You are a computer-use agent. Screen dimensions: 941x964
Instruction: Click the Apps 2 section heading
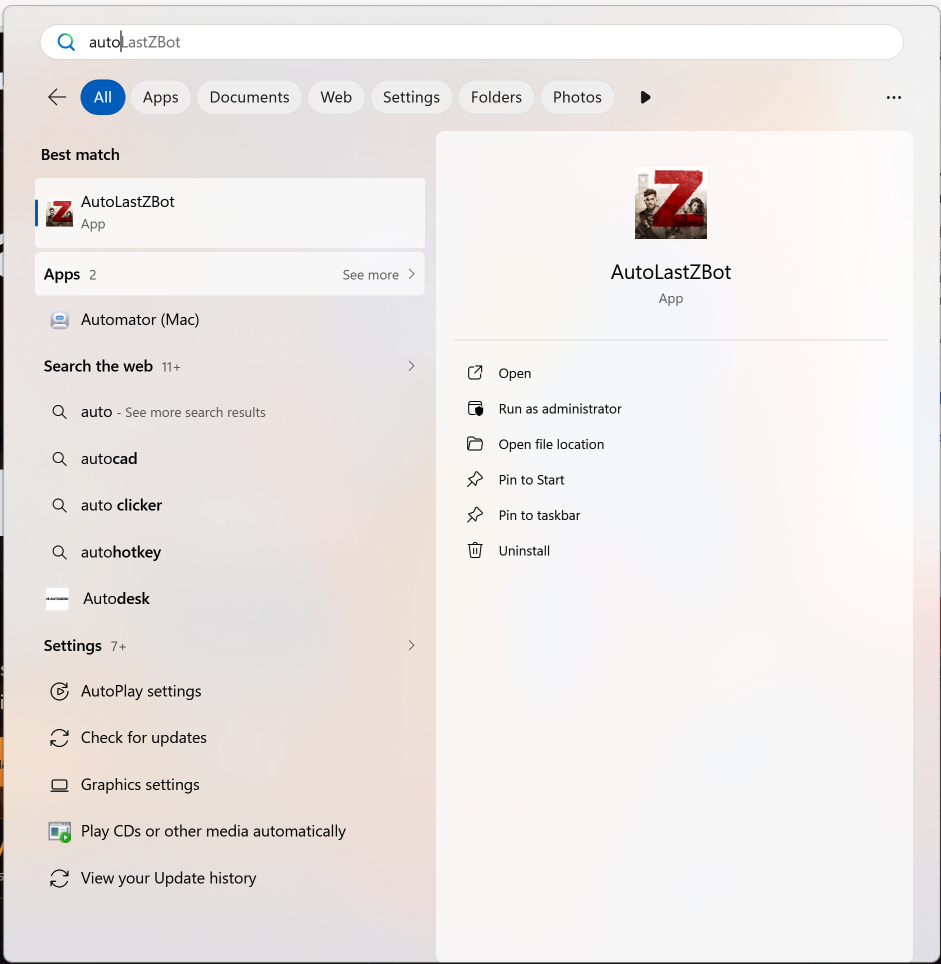[x=69, y=275]
